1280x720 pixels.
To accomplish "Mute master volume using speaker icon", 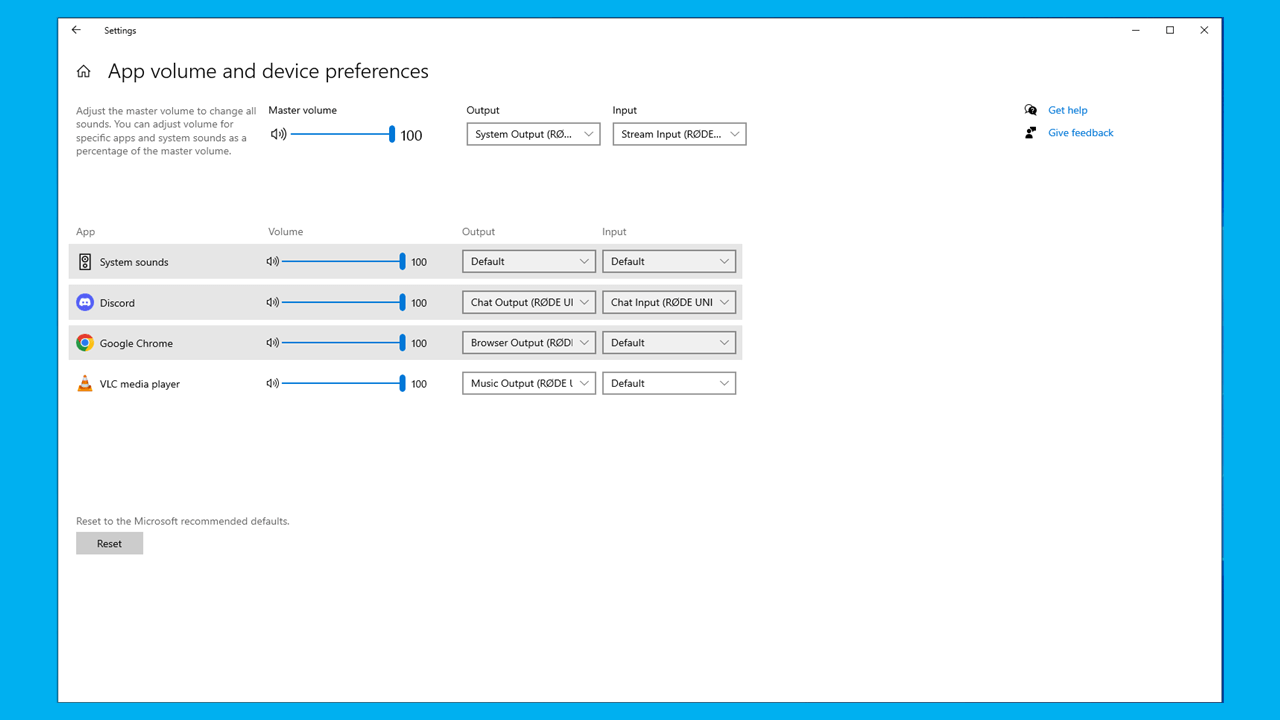I will [278, 134].
